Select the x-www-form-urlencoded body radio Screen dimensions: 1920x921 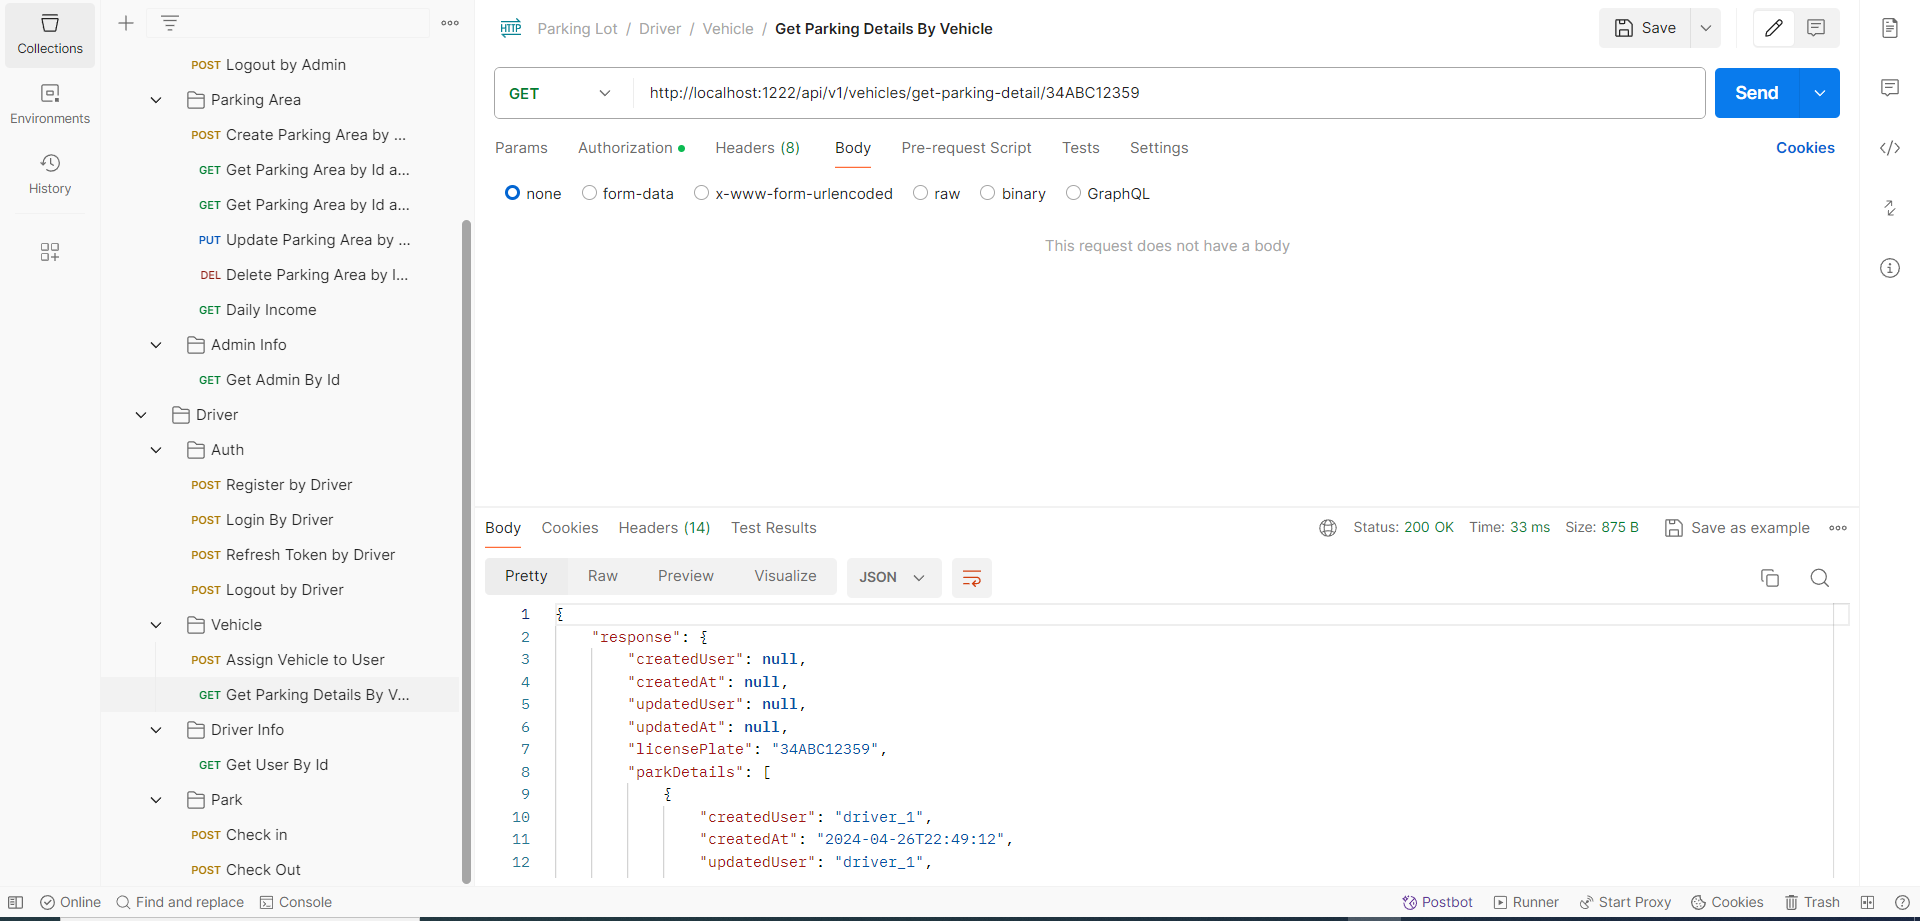[x=701, y=193]
